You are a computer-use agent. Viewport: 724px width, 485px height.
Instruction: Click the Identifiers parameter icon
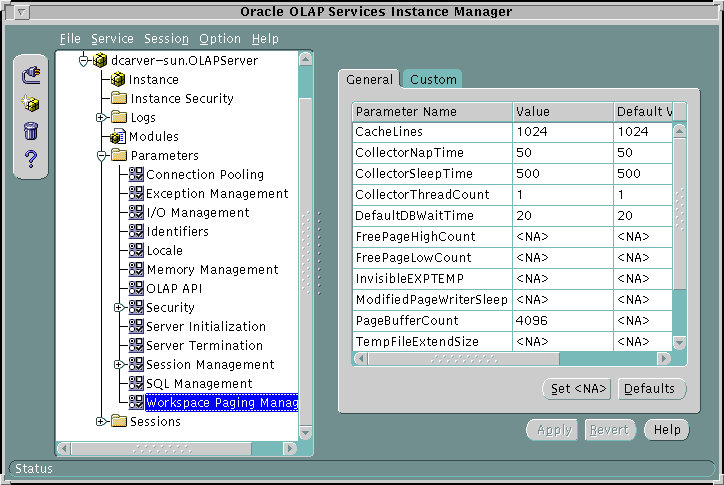(x=136, y=231)
